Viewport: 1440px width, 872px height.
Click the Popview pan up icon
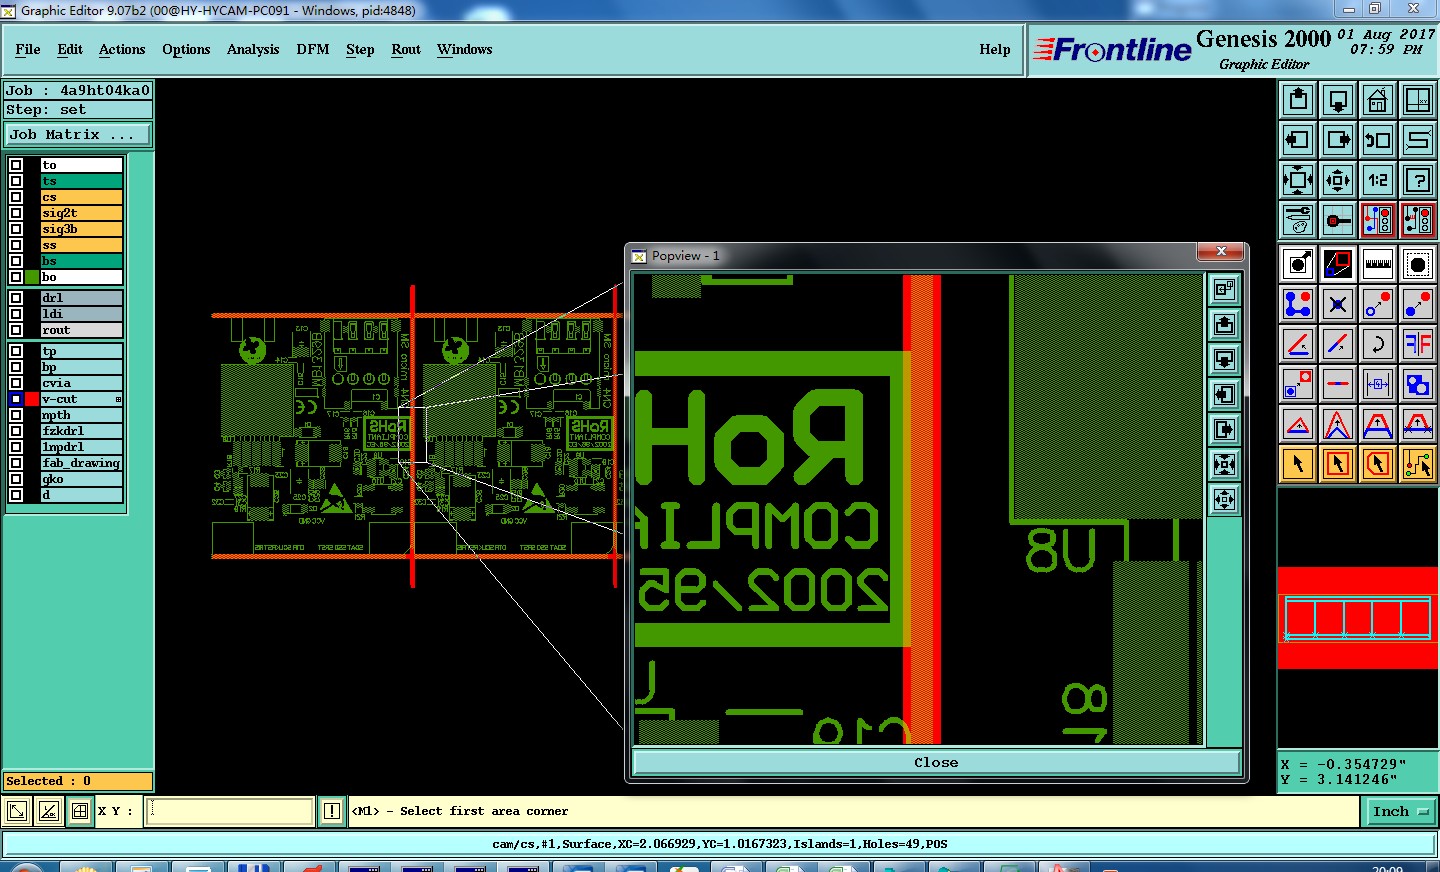click(x=1224, y=325)
